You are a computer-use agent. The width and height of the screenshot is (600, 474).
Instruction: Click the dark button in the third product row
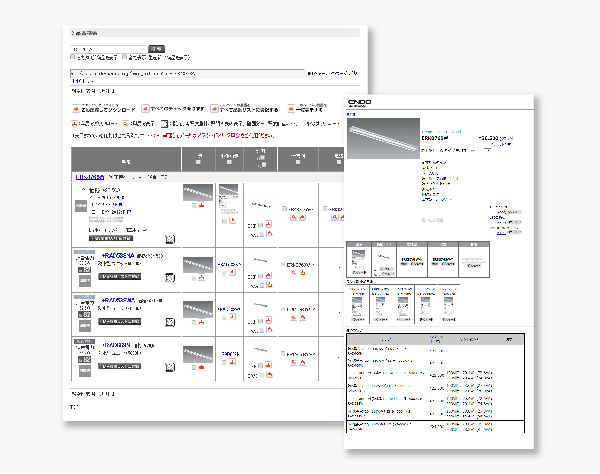121,322
